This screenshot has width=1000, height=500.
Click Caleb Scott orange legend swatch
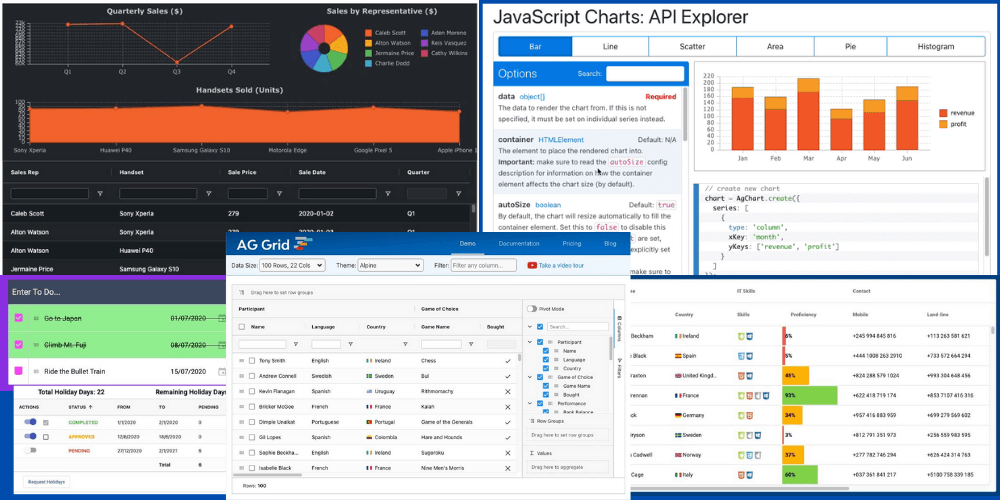pos(369,33)
